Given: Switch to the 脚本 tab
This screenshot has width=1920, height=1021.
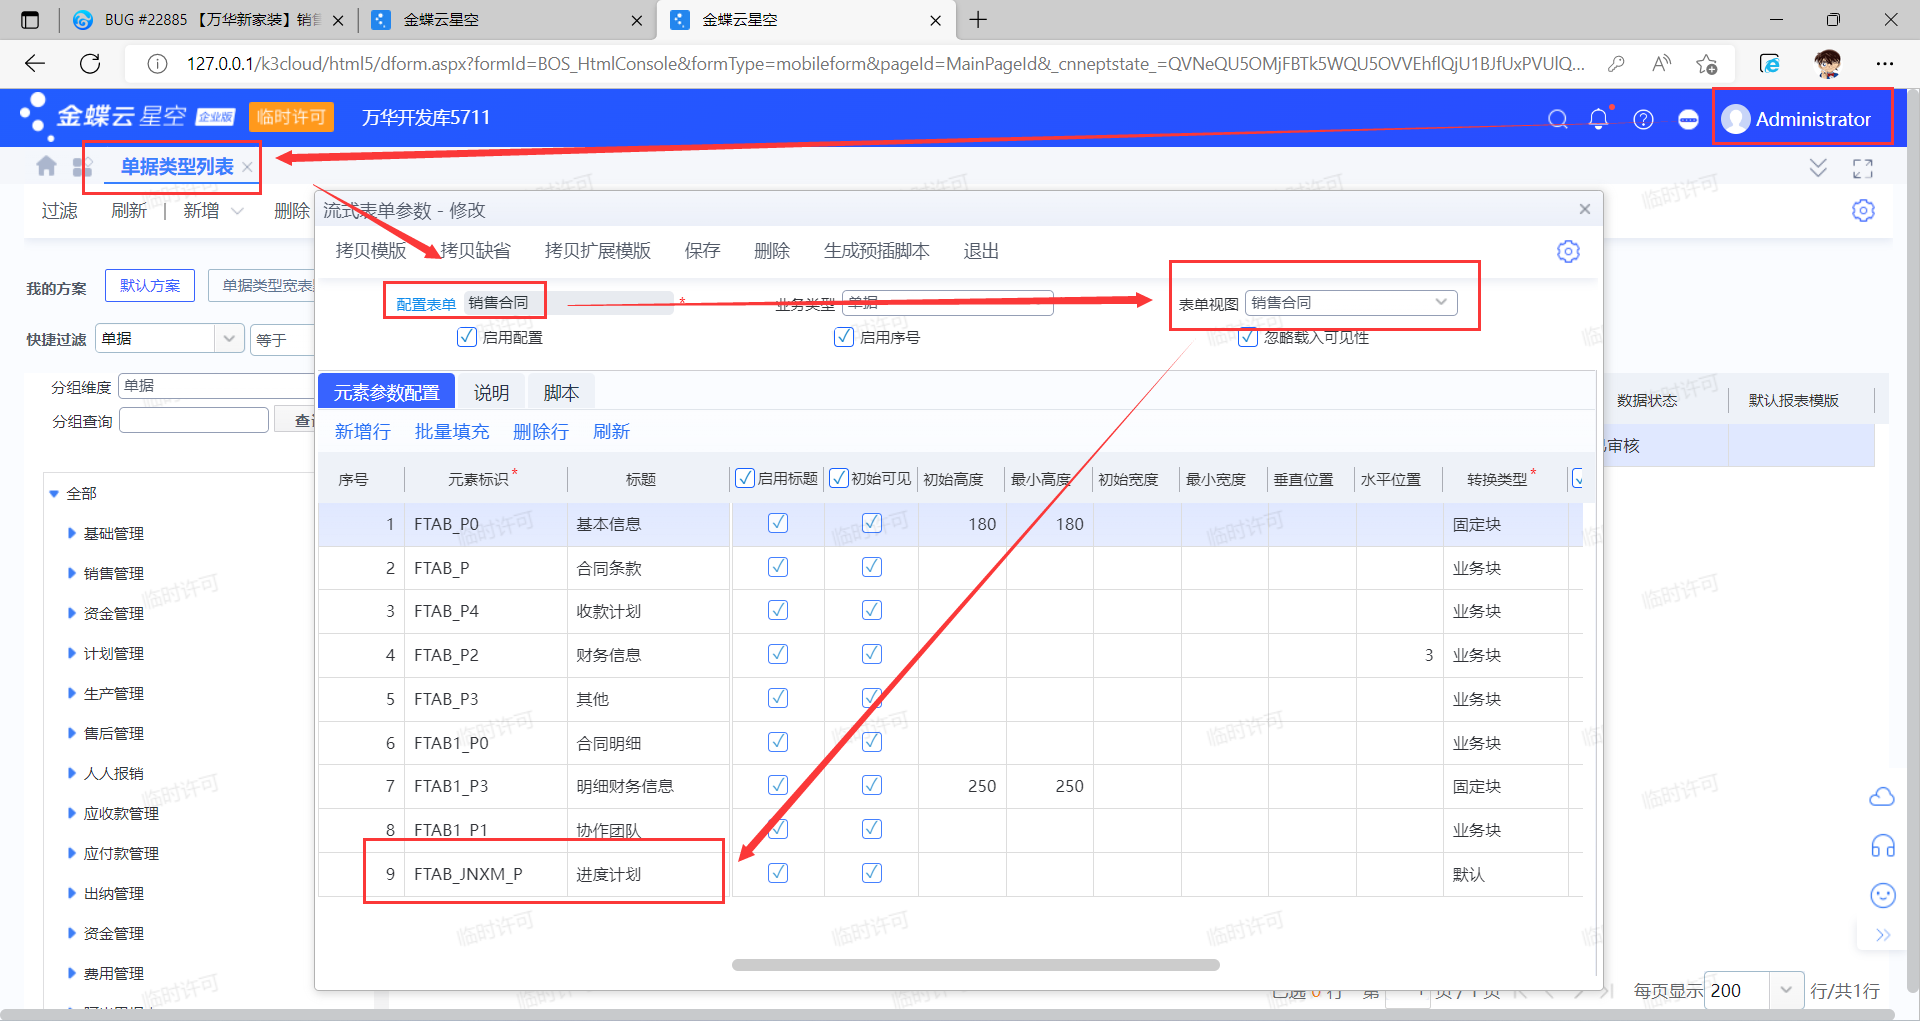Looking at the screenshot, I should coord(561,393).
